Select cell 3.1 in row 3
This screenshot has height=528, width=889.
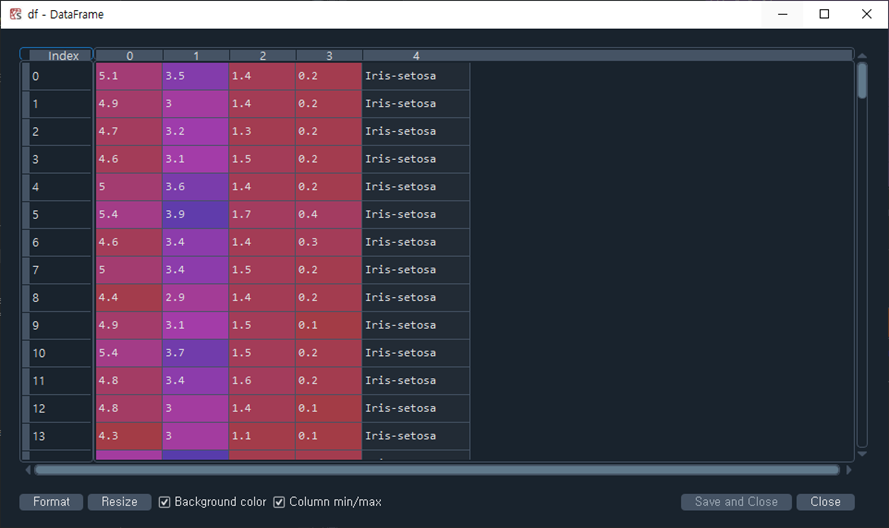(196, 159)
